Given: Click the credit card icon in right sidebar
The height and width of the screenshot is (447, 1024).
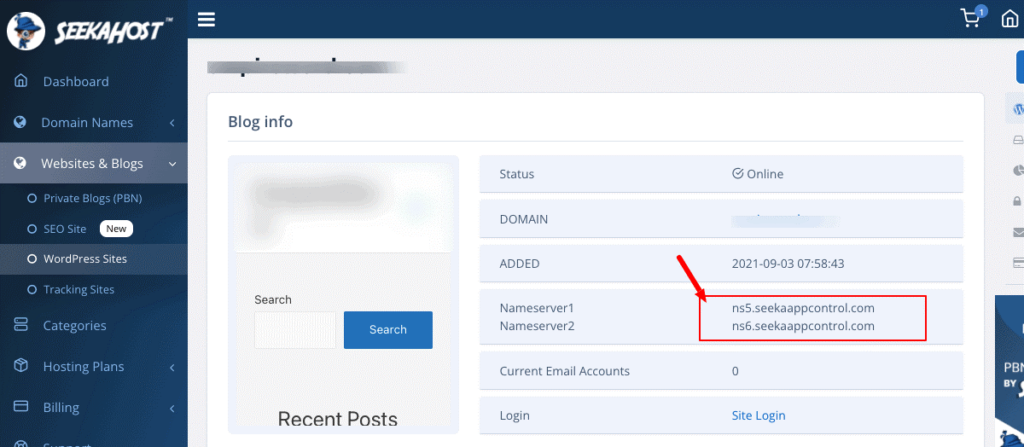Looking at the screenshot, I should click(x=1017, y=263).
